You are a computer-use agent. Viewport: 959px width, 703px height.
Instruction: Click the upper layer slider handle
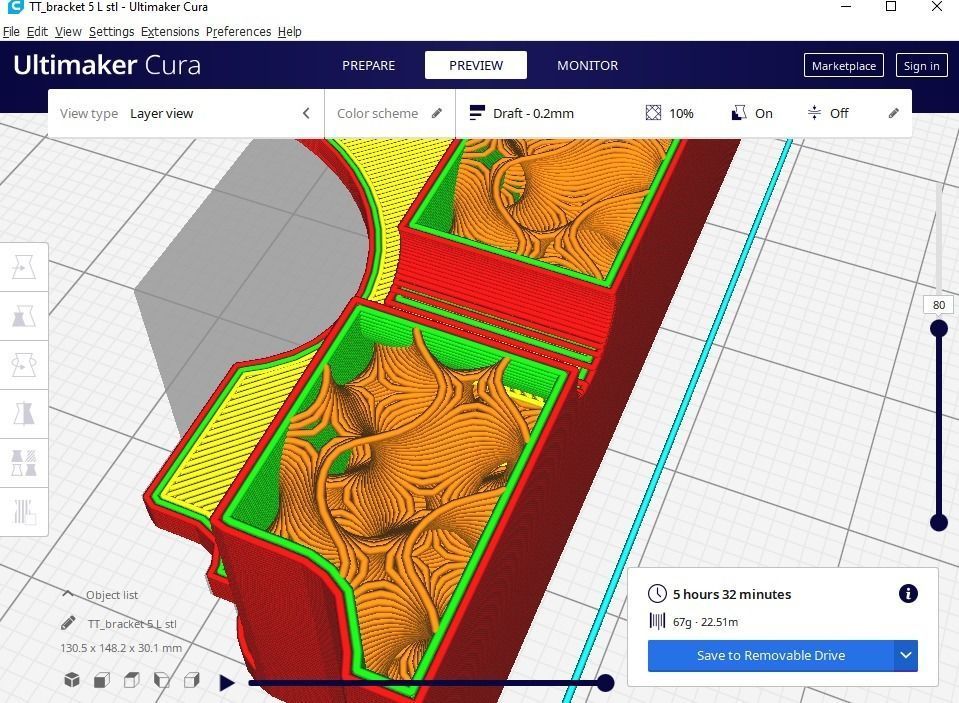pyautogui.click(x=939, y=329)
